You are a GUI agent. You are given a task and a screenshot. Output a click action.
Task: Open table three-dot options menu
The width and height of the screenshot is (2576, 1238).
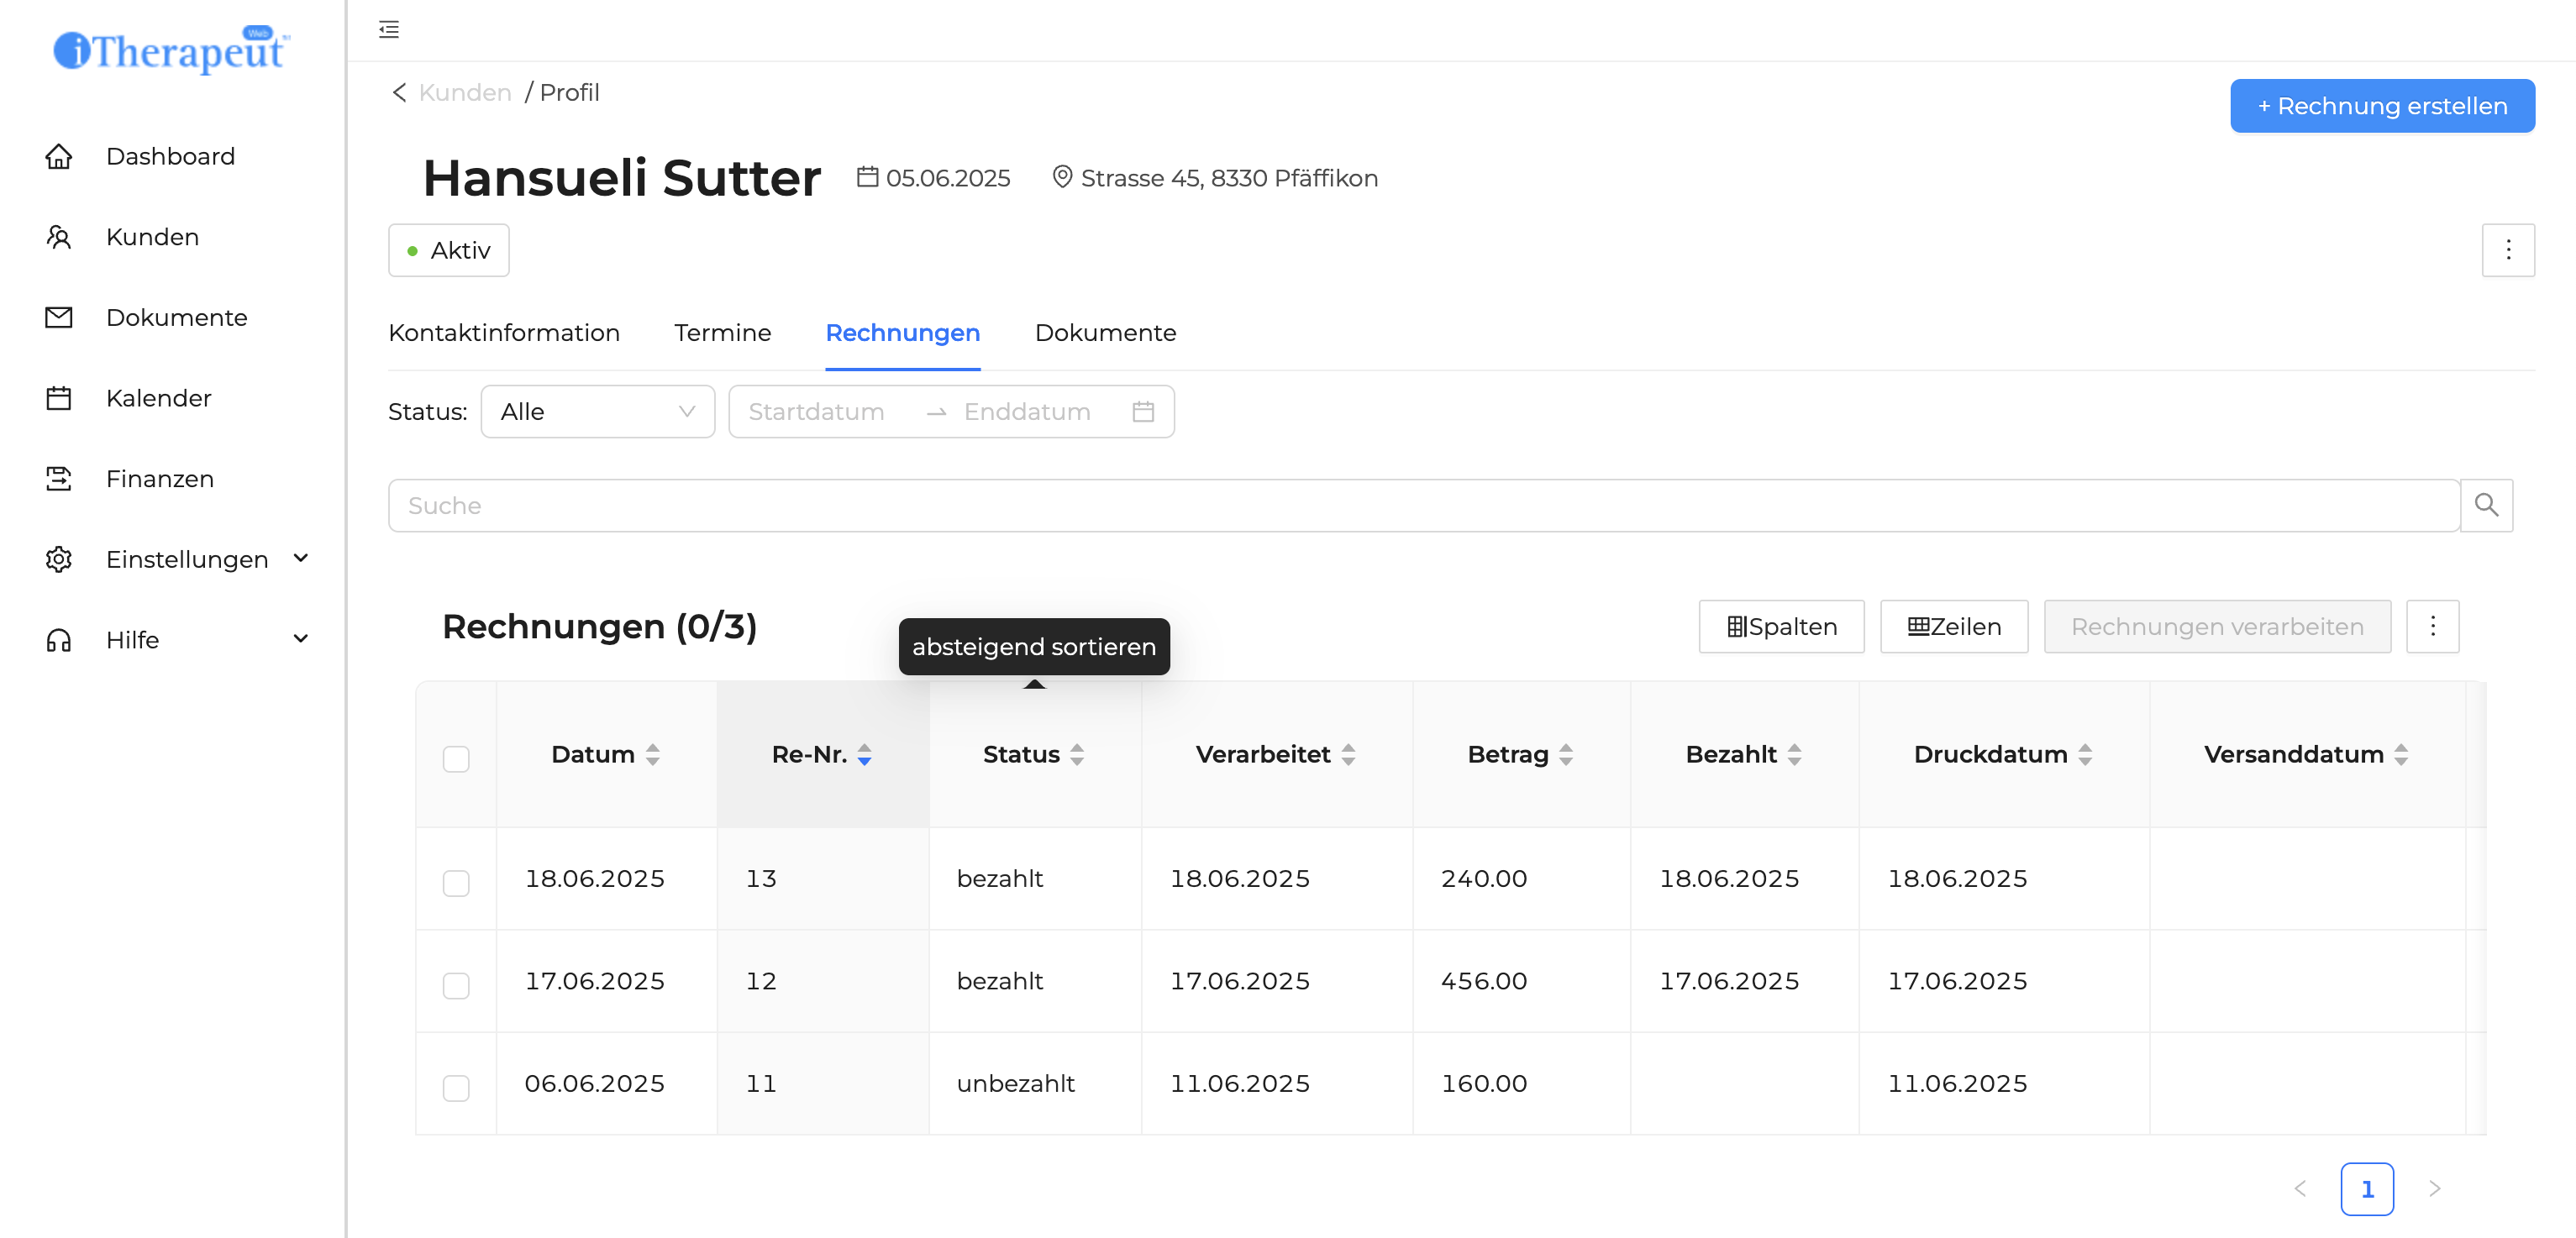[x=2432, y=627]
